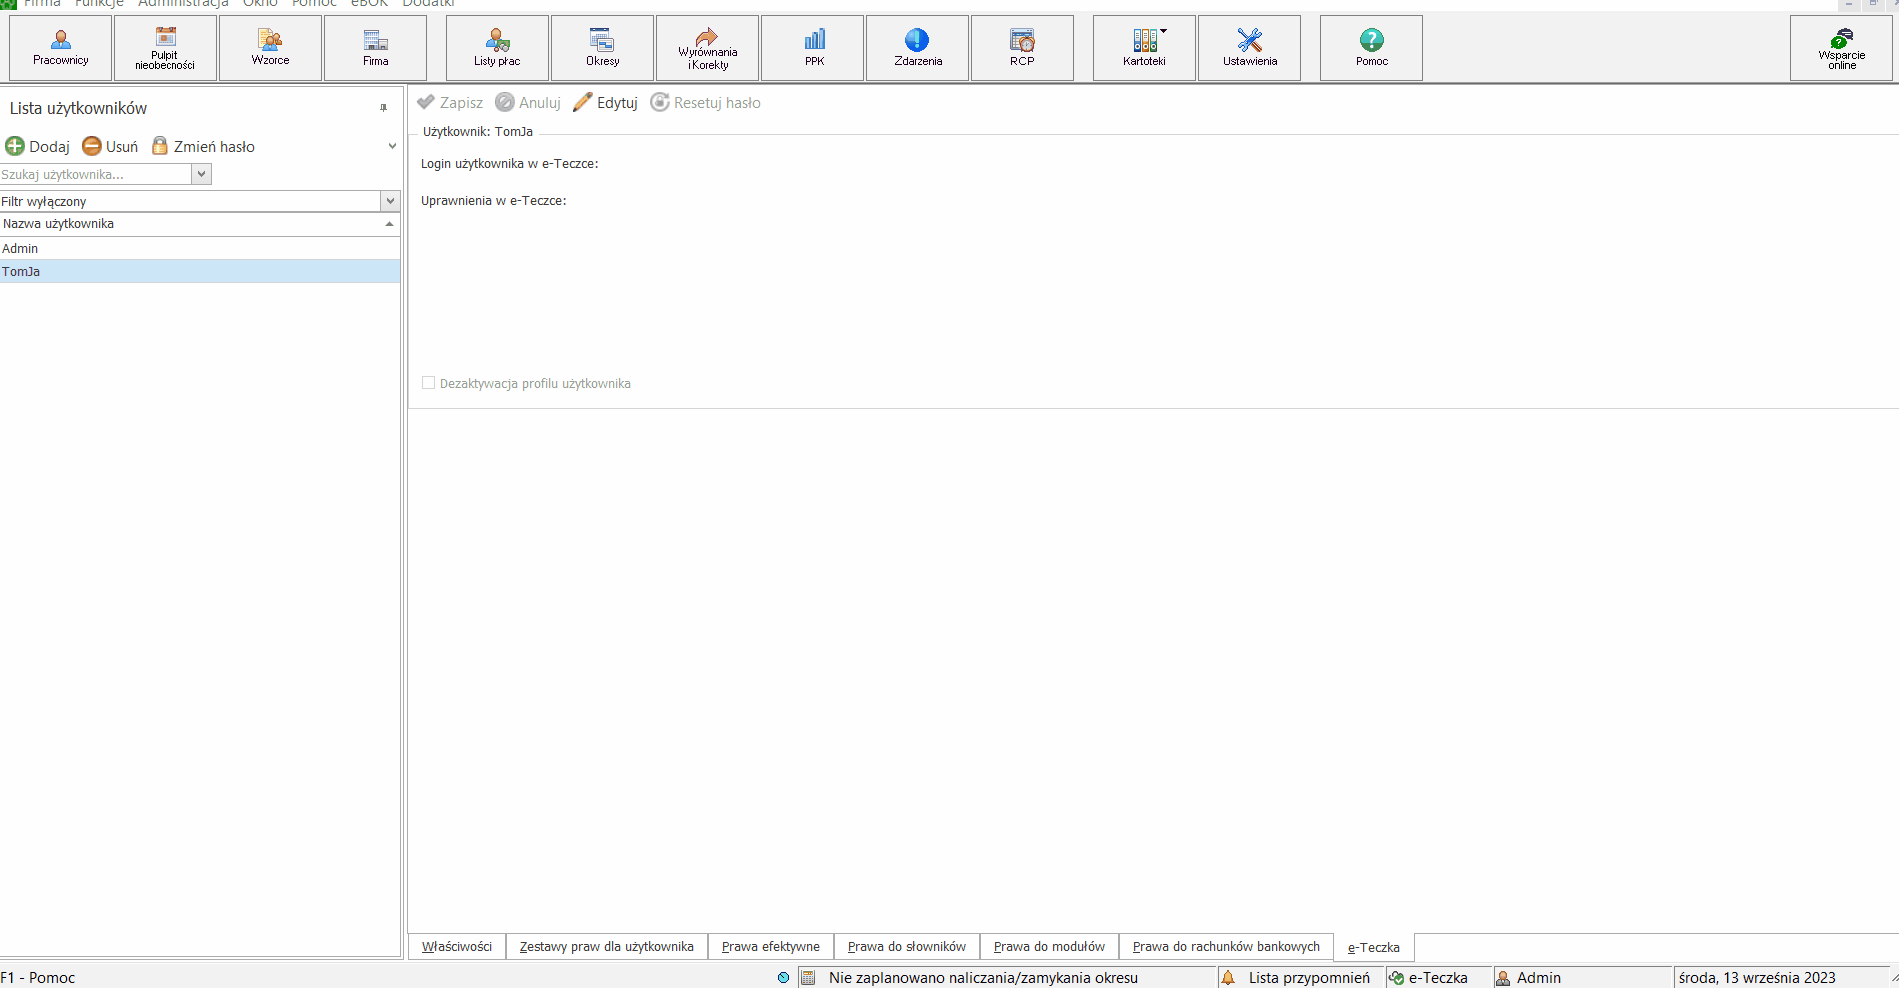Click the blue circle status icon
Image resolution: width=1899 pixels, height=988 pixels.
pyautogui.click(x=783, y=978)
